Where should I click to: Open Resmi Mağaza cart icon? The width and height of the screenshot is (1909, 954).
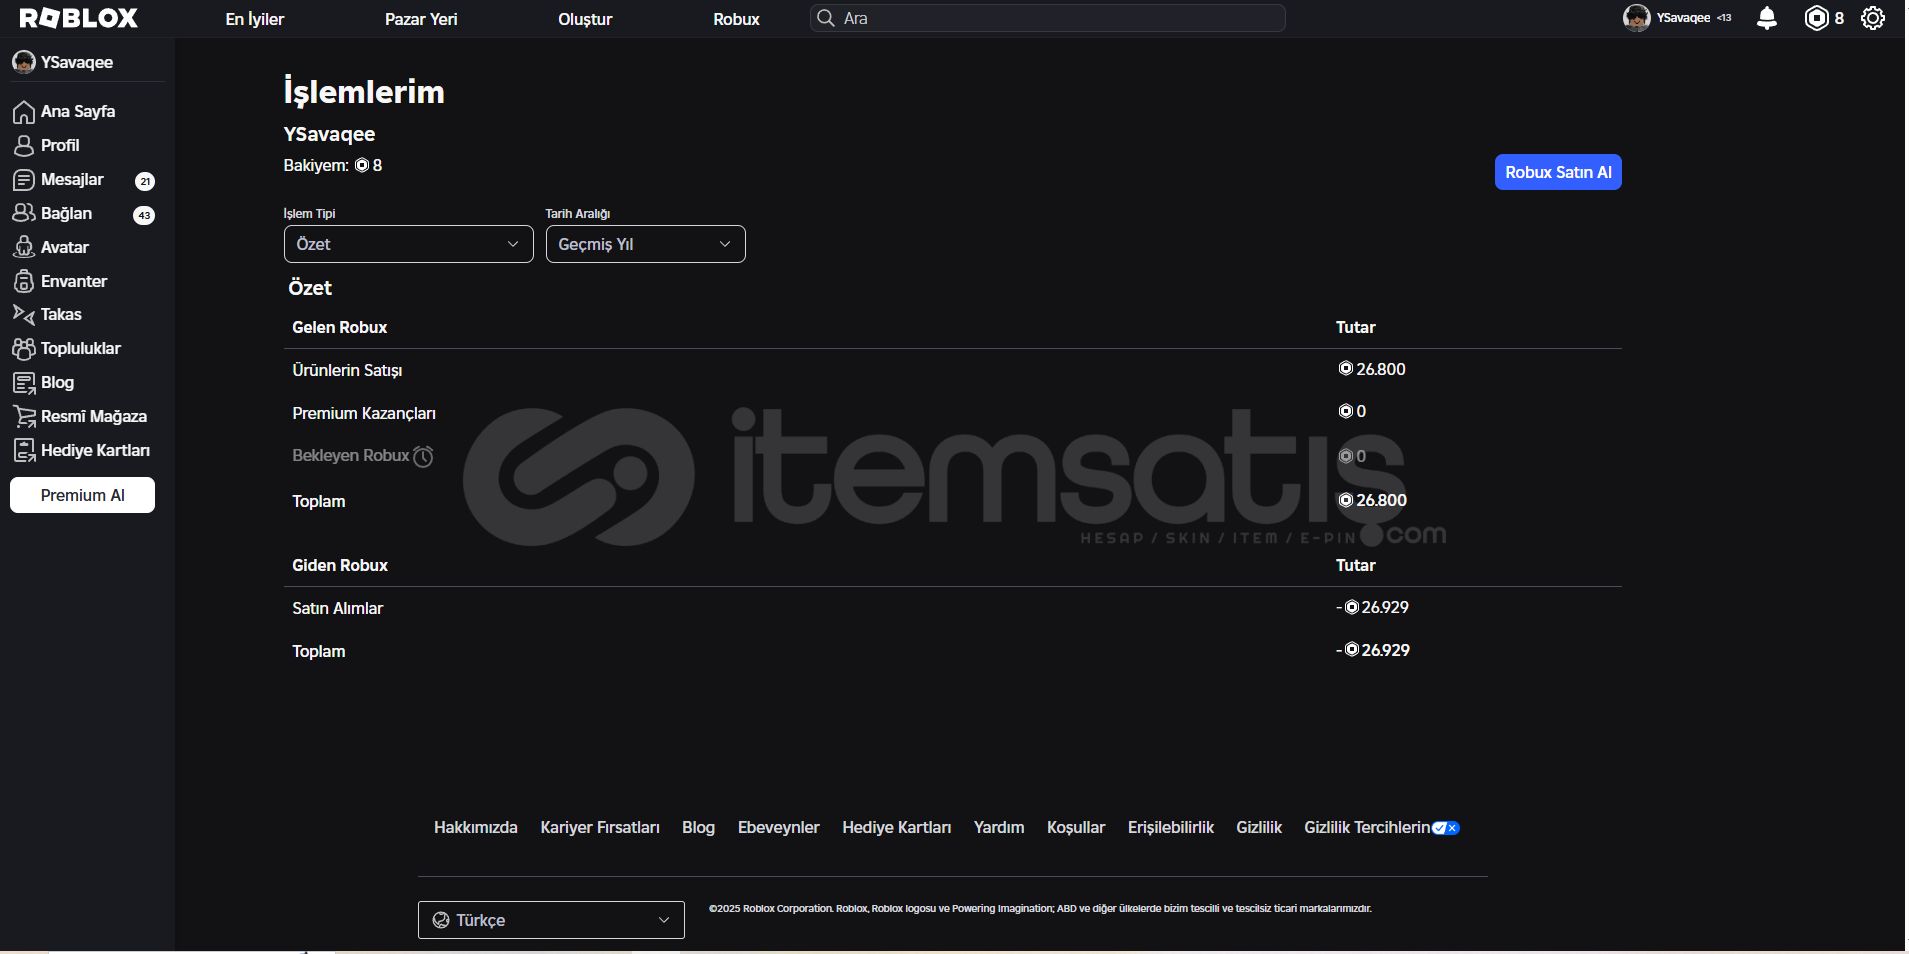coord(24,416)
